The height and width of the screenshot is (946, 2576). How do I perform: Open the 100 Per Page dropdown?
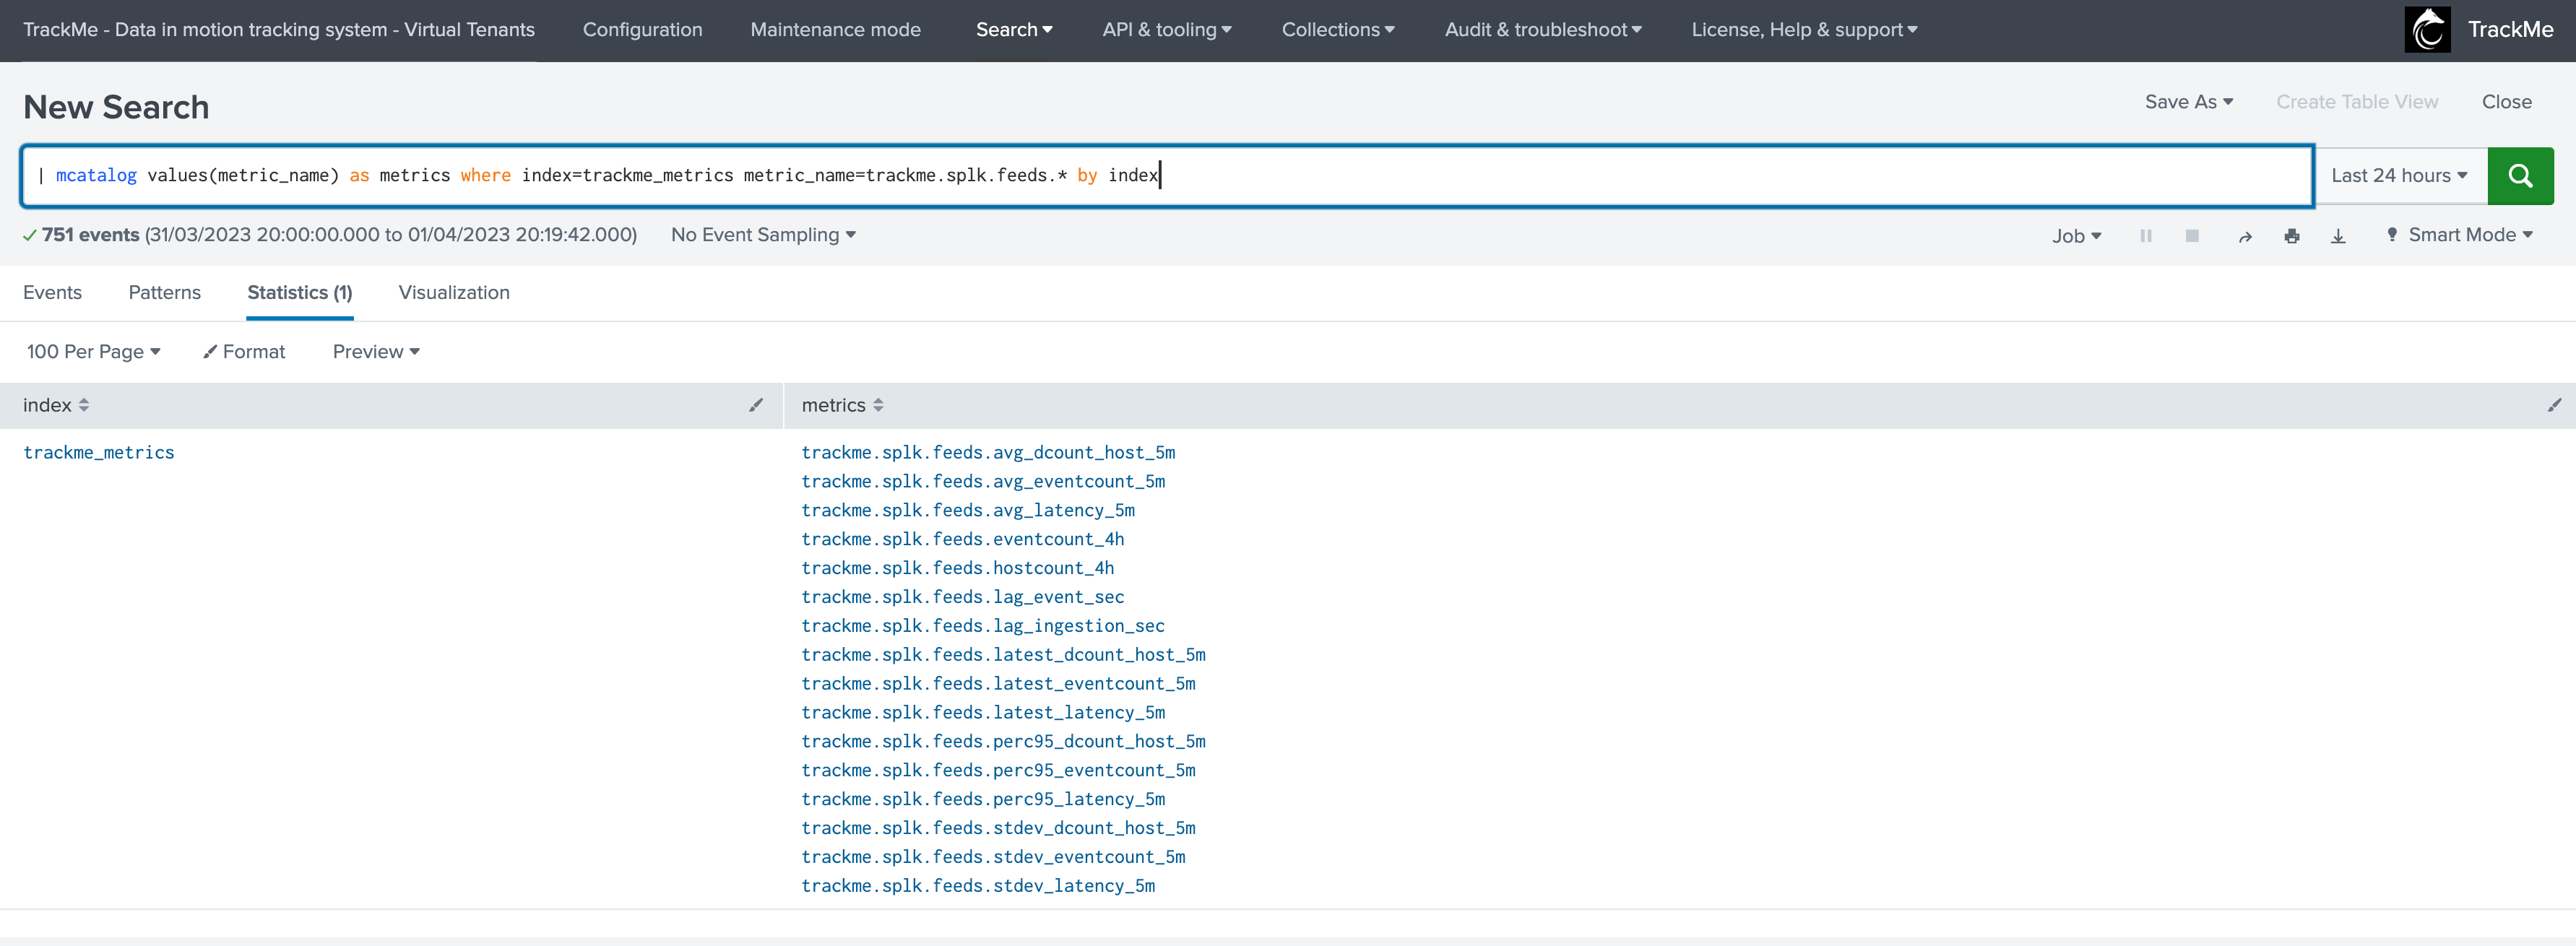tap(93, 352)
